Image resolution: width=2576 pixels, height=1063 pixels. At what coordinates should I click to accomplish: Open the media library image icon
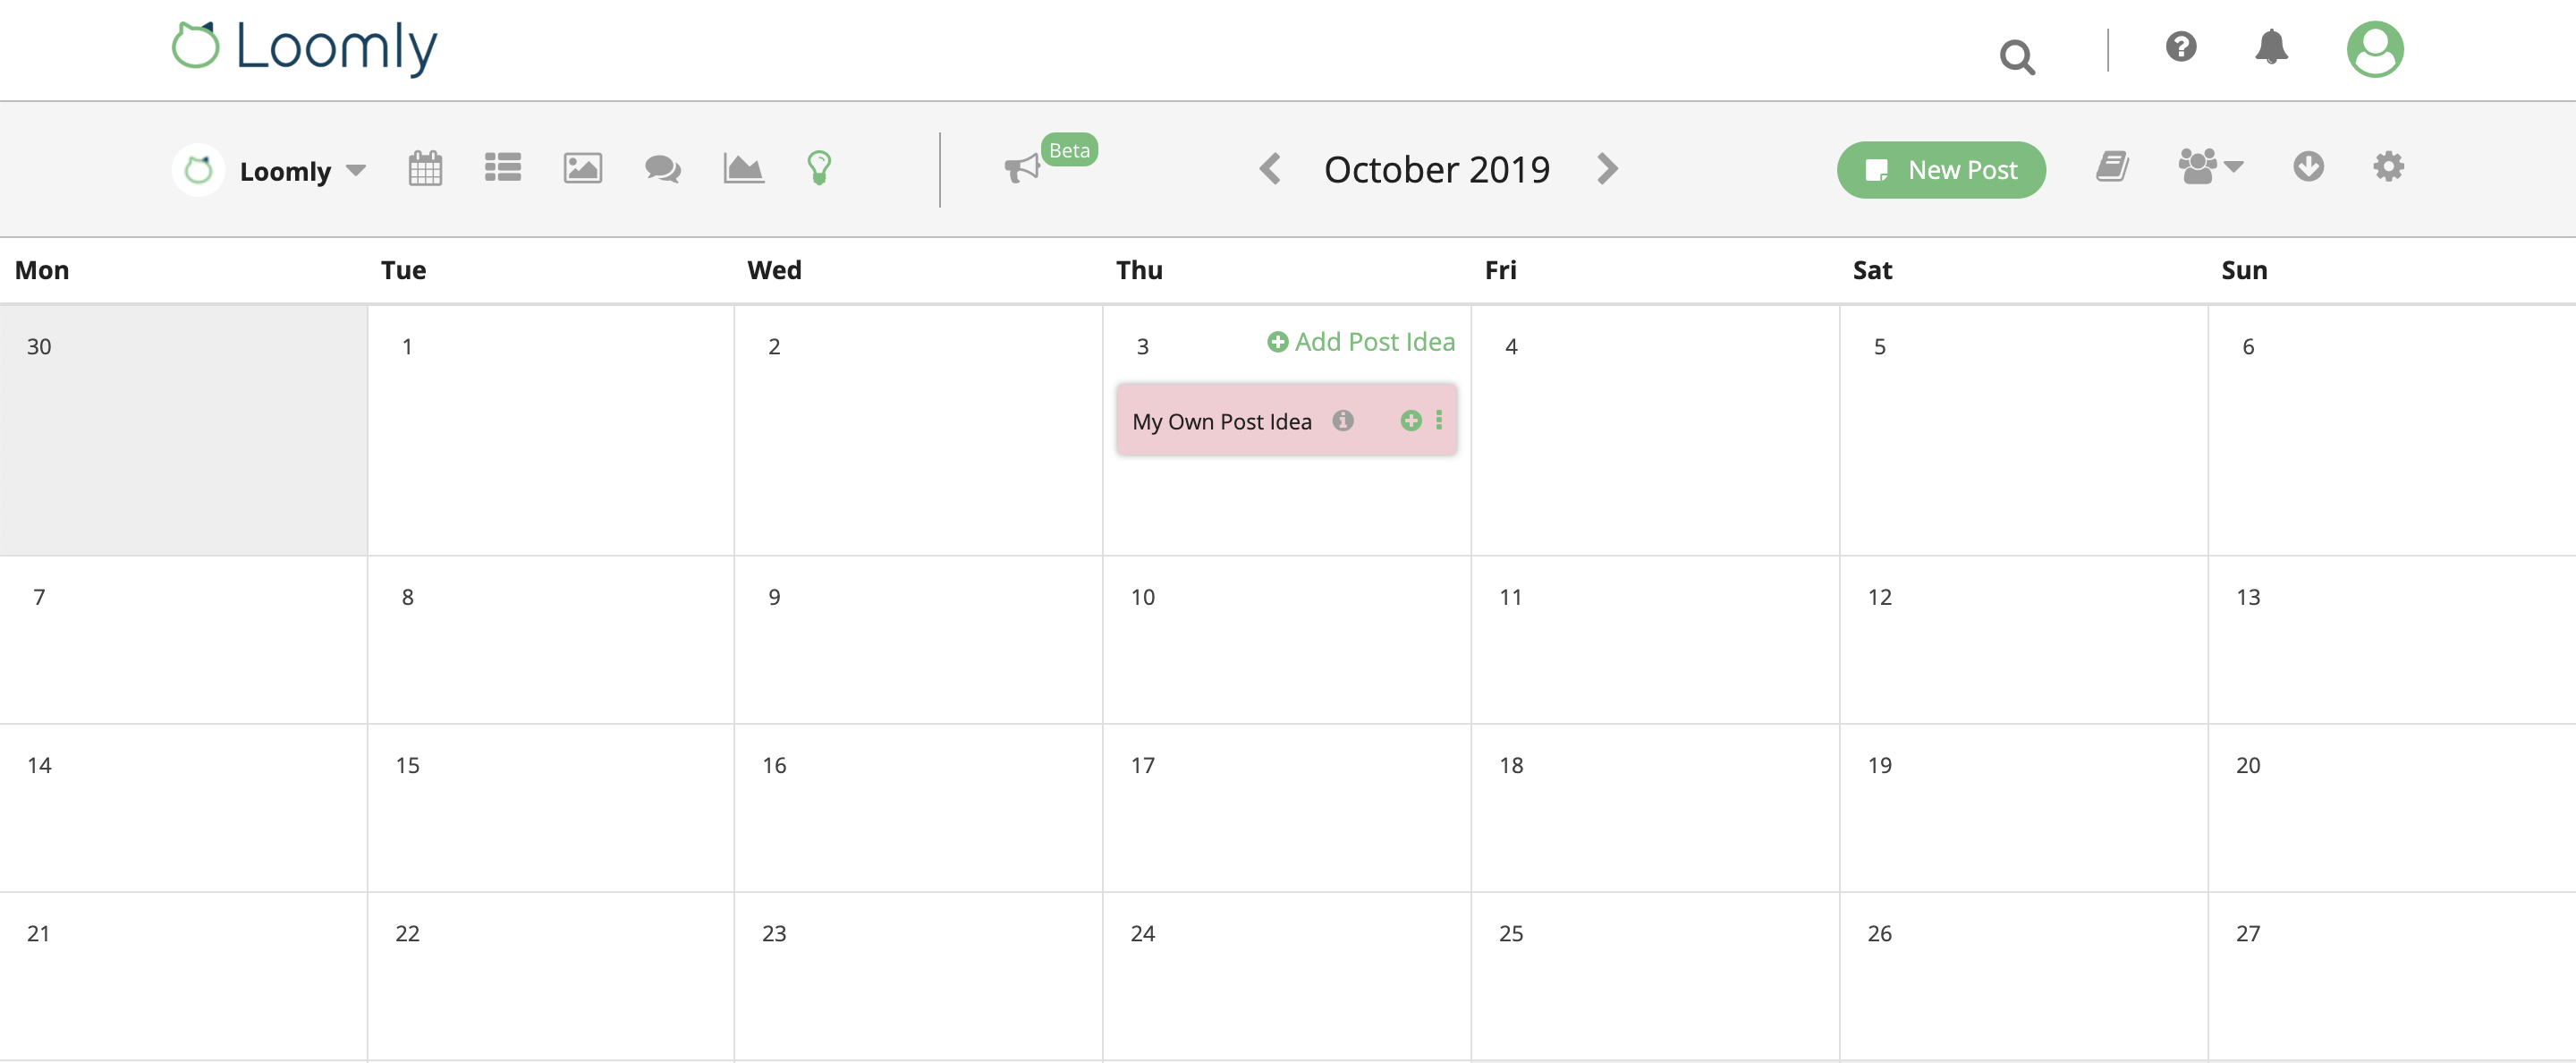[x=582, y=168]
